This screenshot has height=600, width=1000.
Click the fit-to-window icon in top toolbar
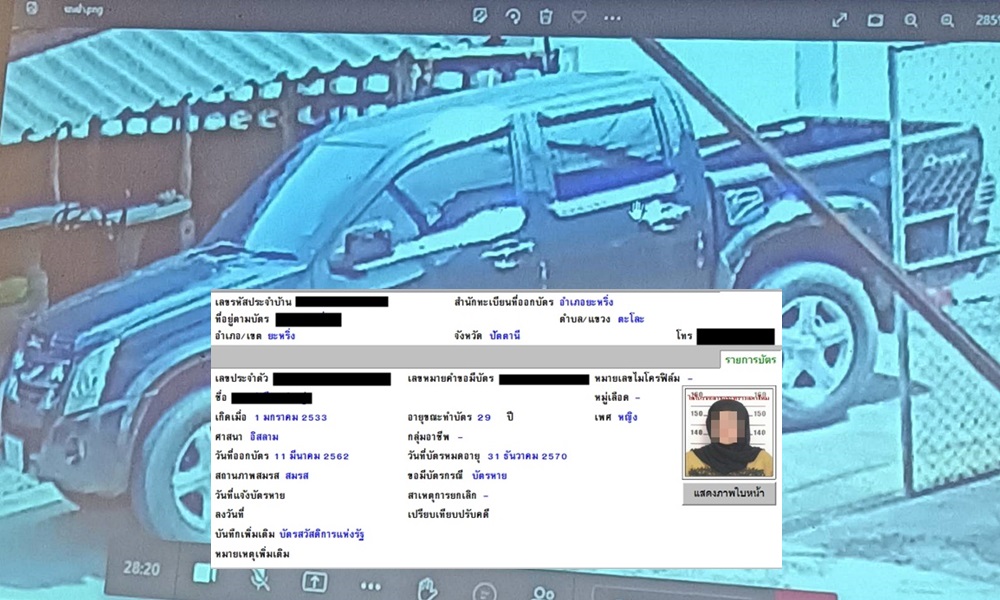(x=875, y=19)
